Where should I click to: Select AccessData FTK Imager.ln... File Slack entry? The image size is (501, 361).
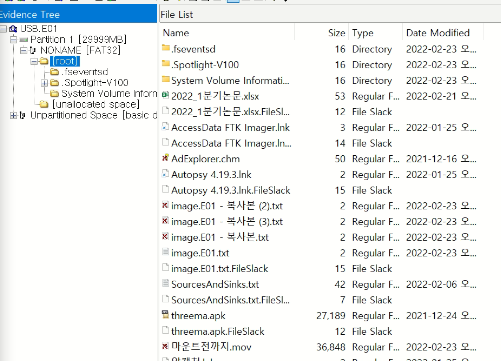(231, 143)
